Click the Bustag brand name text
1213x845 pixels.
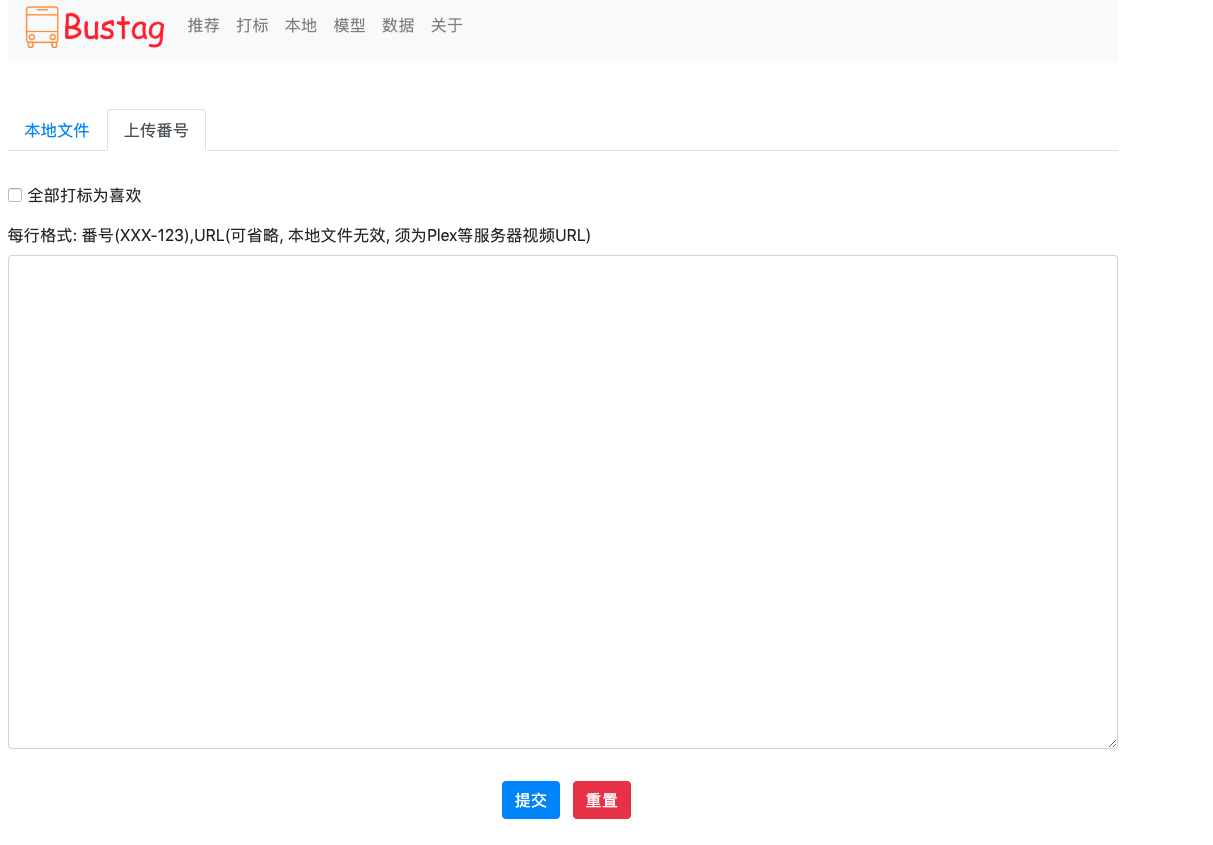pyautogui.click(x=114, y=28)
